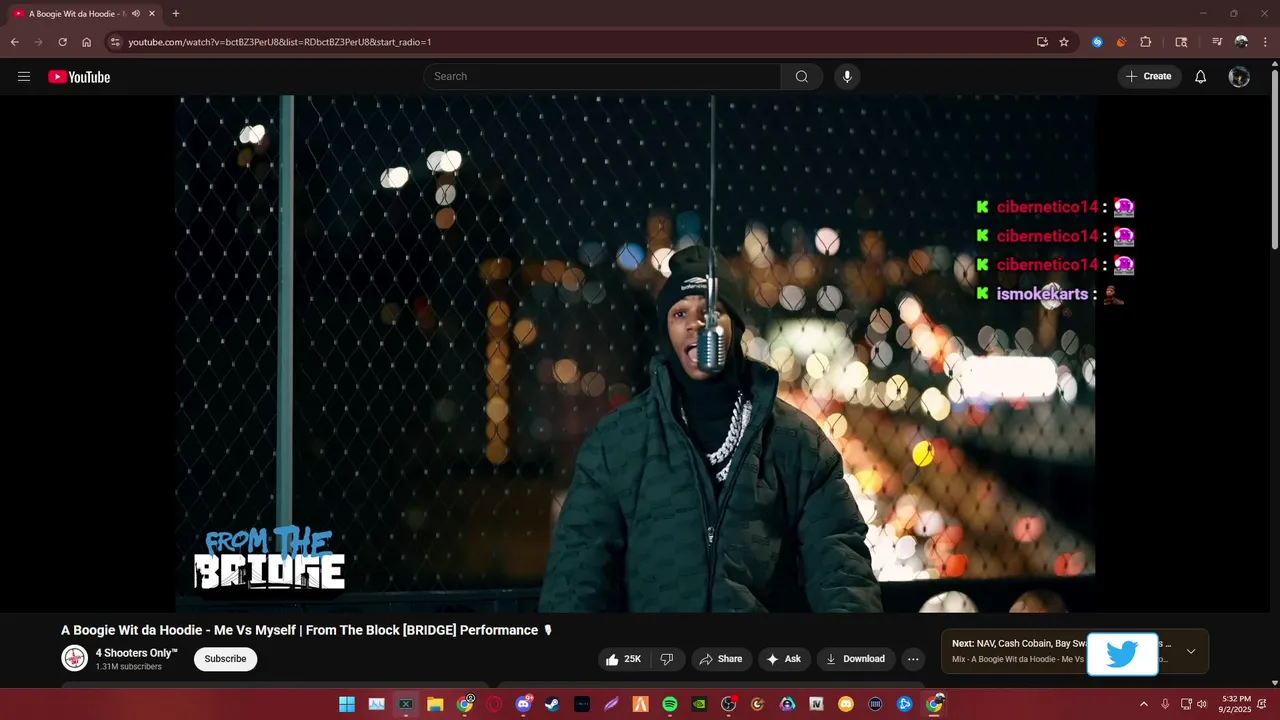
Task: Toggle the taskbar microphone indicator
Action: (1165, 704)
